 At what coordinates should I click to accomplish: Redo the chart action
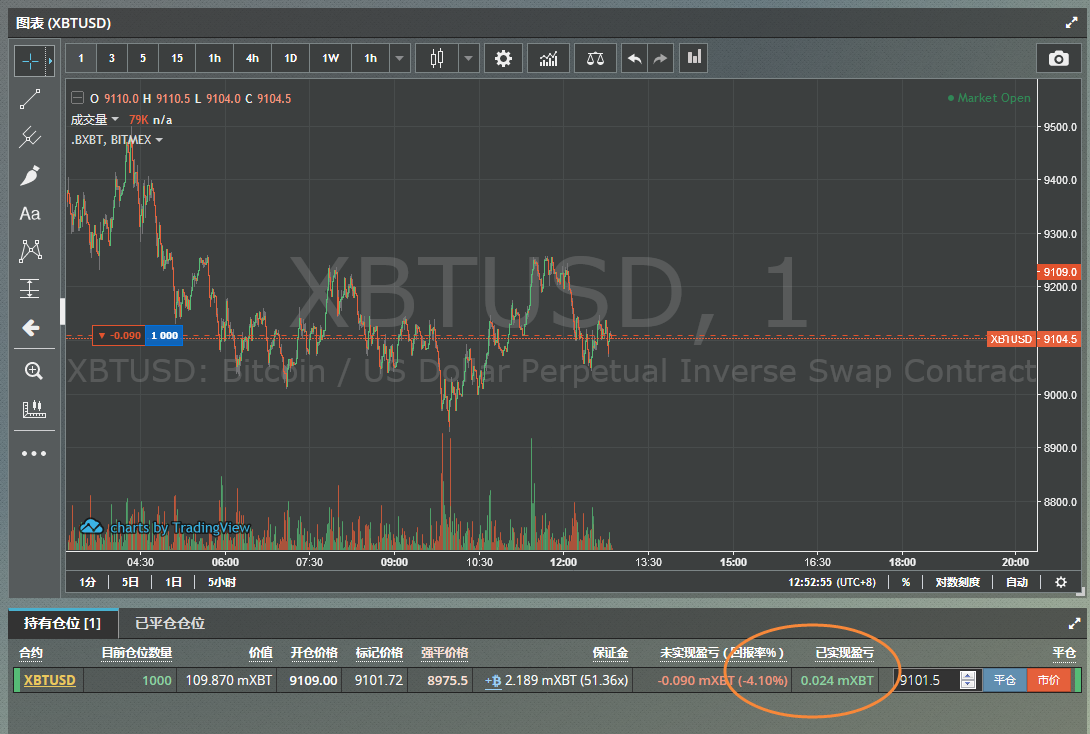tap(660, 58)
